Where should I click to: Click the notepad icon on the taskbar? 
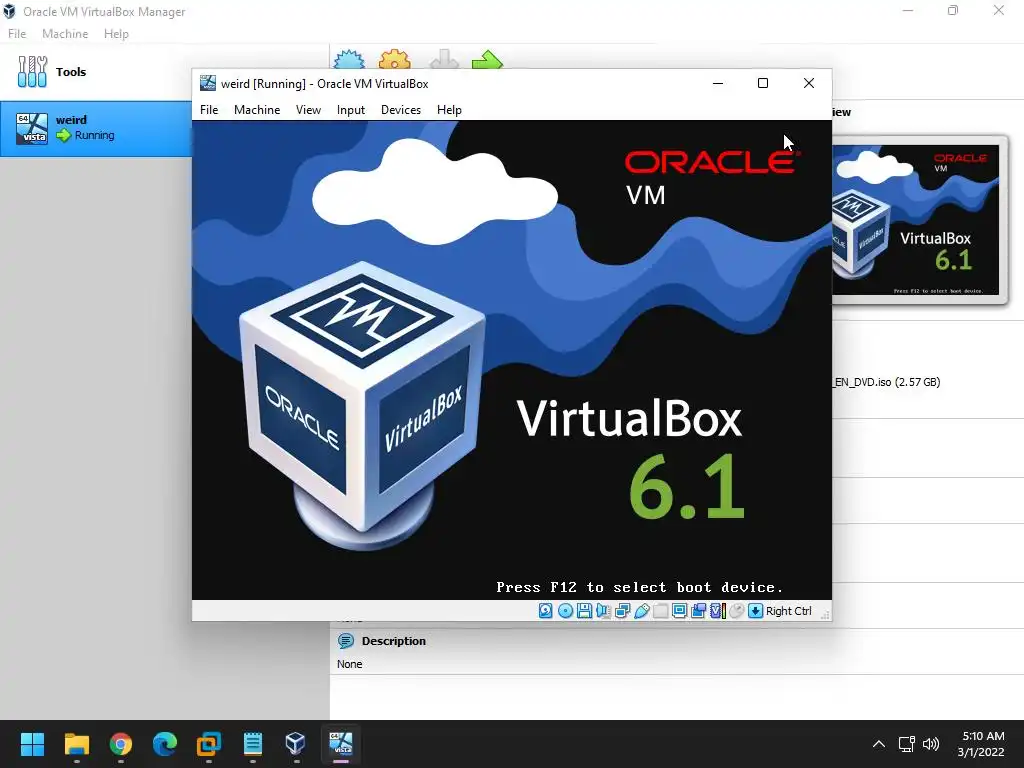pyautogui.click(x=253, y=744)
